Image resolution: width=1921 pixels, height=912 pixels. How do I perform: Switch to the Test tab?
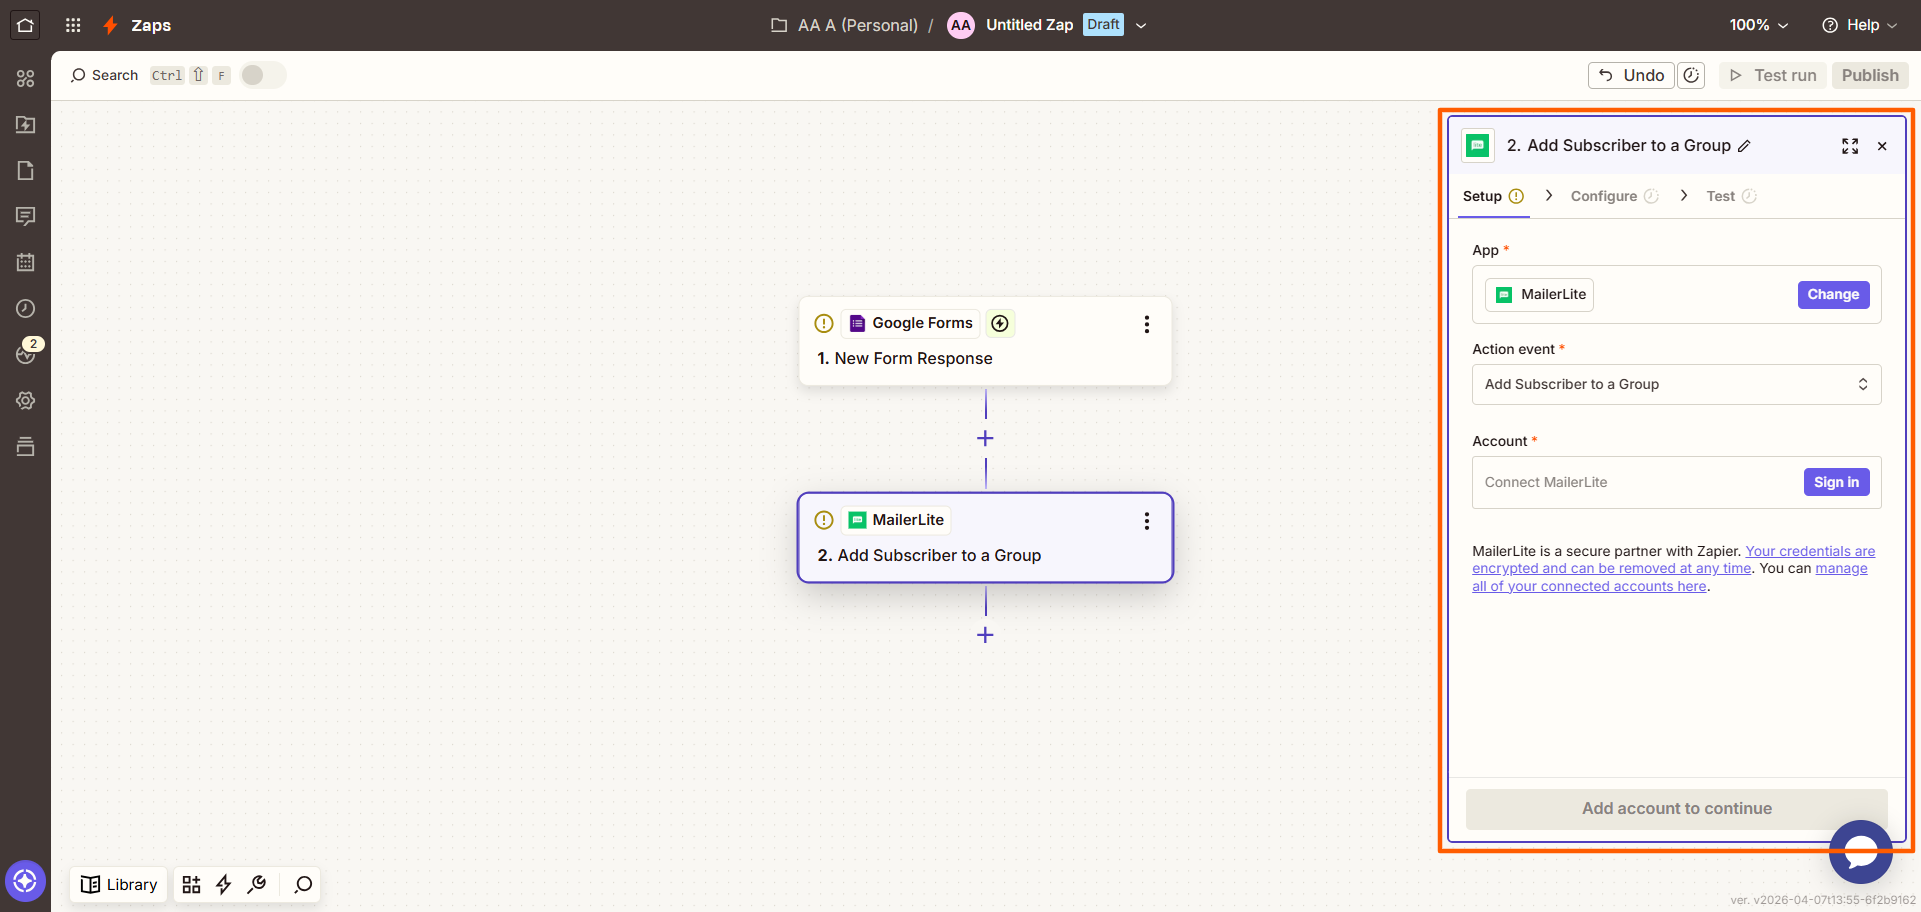[1731, 197]
